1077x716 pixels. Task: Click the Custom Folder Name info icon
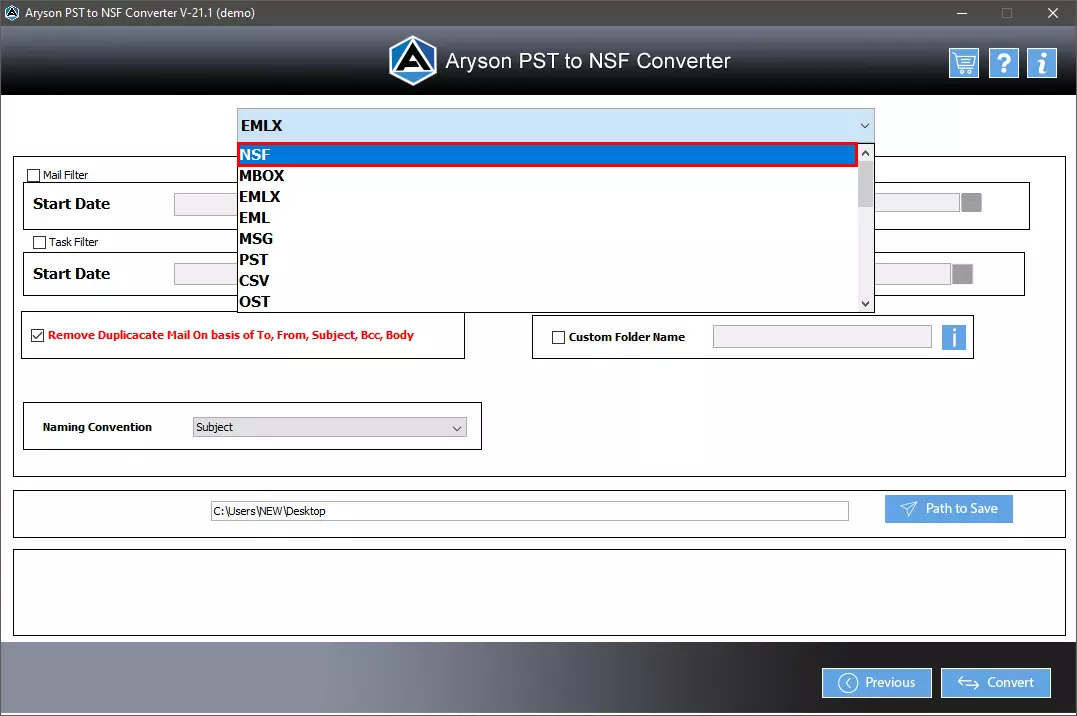point(953,337)
